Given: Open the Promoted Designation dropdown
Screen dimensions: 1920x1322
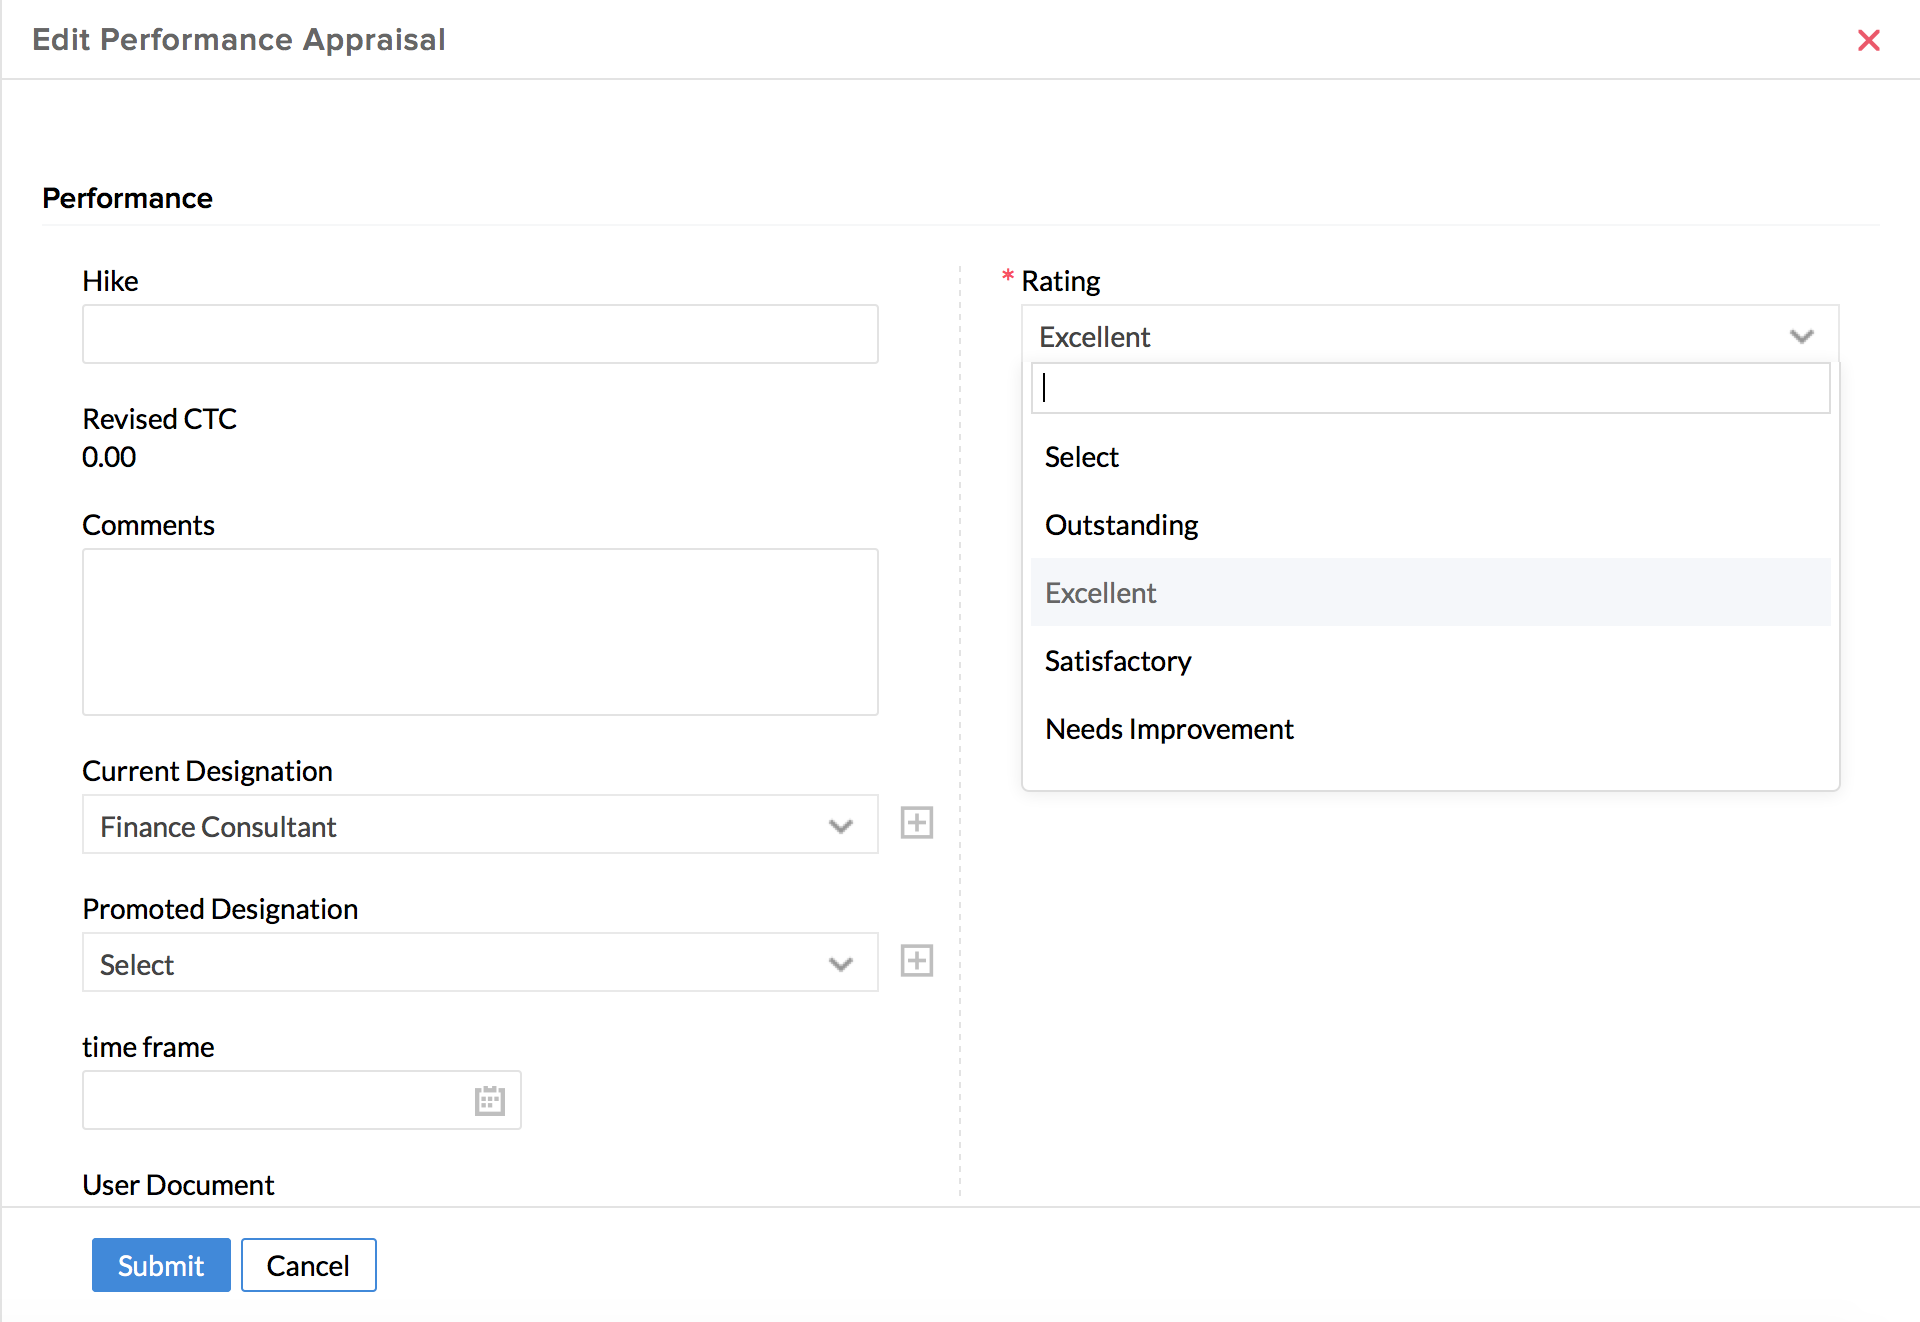Looking at the screenshot, I should pos(480,963).
